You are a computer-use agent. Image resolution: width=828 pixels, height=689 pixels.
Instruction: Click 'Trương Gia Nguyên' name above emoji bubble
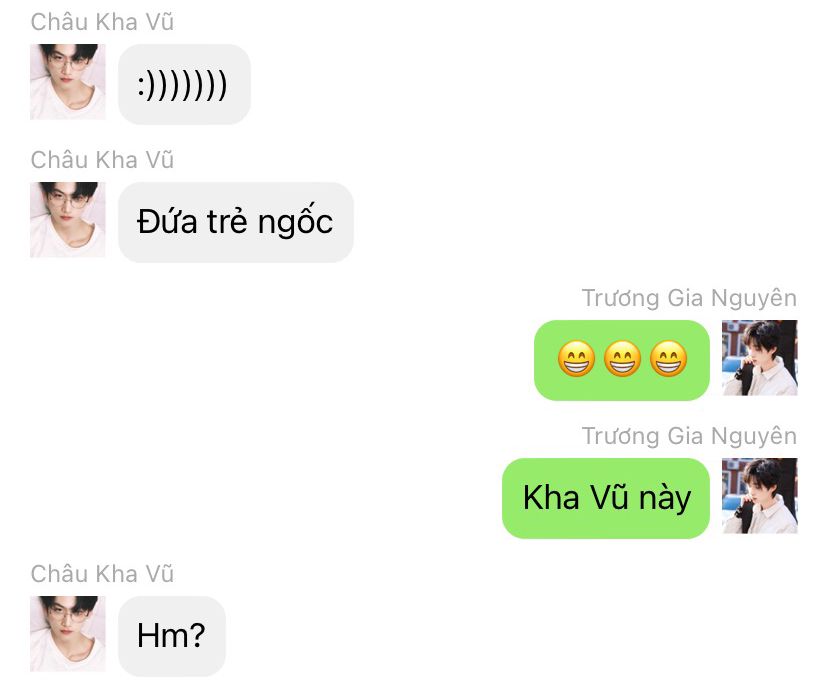coord(689,298)
